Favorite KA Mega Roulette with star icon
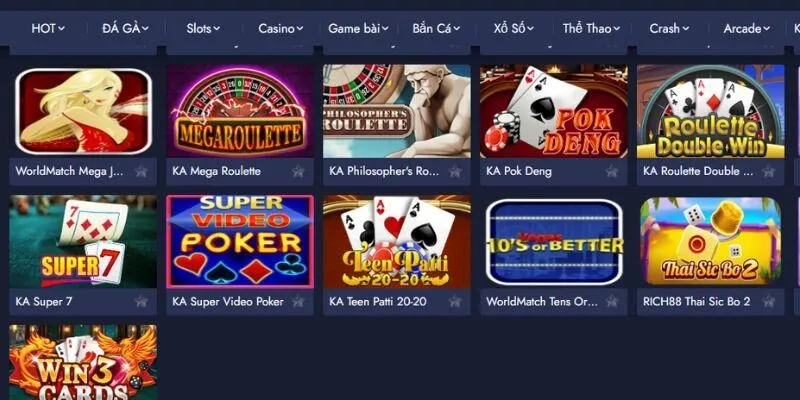 298,171
